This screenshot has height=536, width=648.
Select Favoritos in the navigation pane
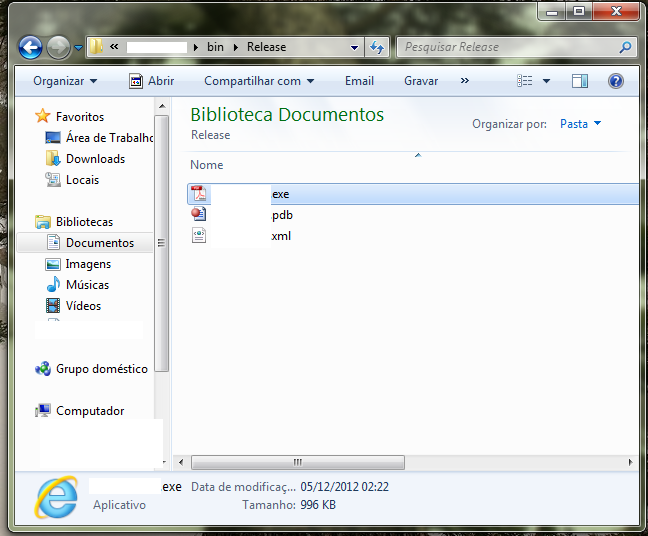(x=80, y=117)
